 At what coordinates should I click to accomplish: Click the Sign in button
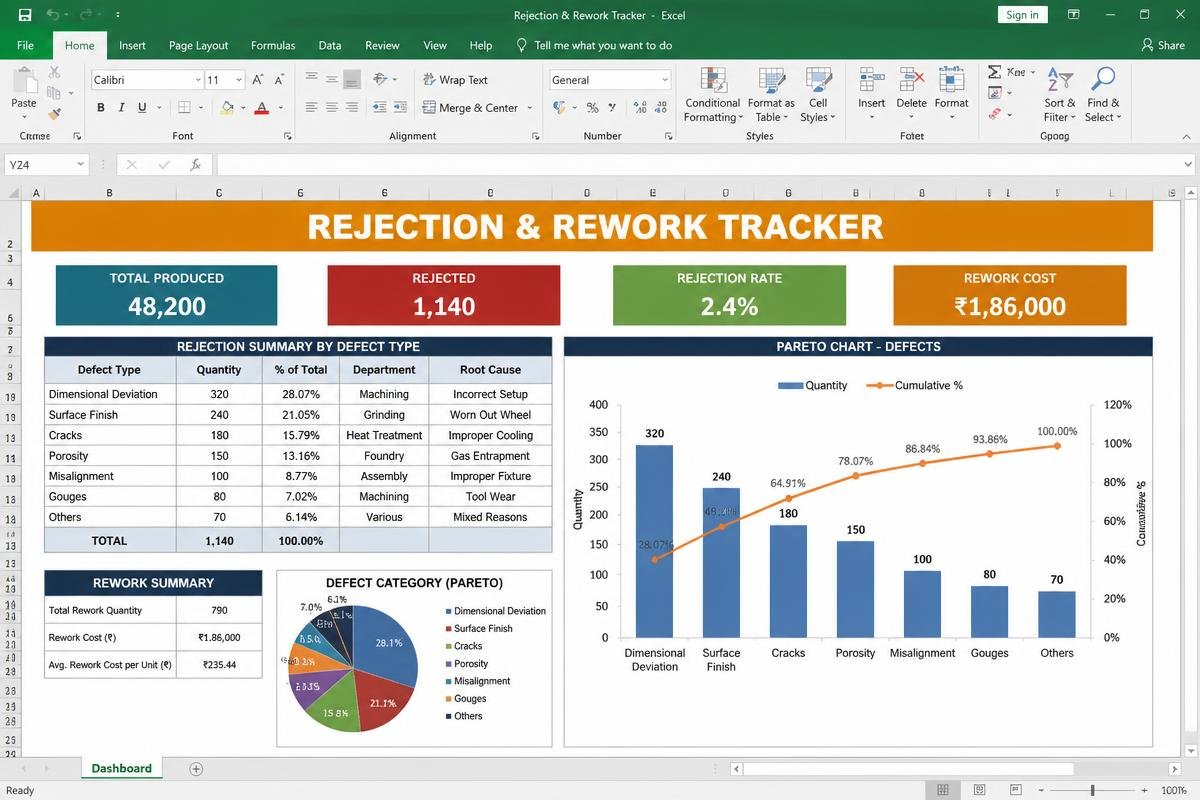click(x=1022, y=15)
